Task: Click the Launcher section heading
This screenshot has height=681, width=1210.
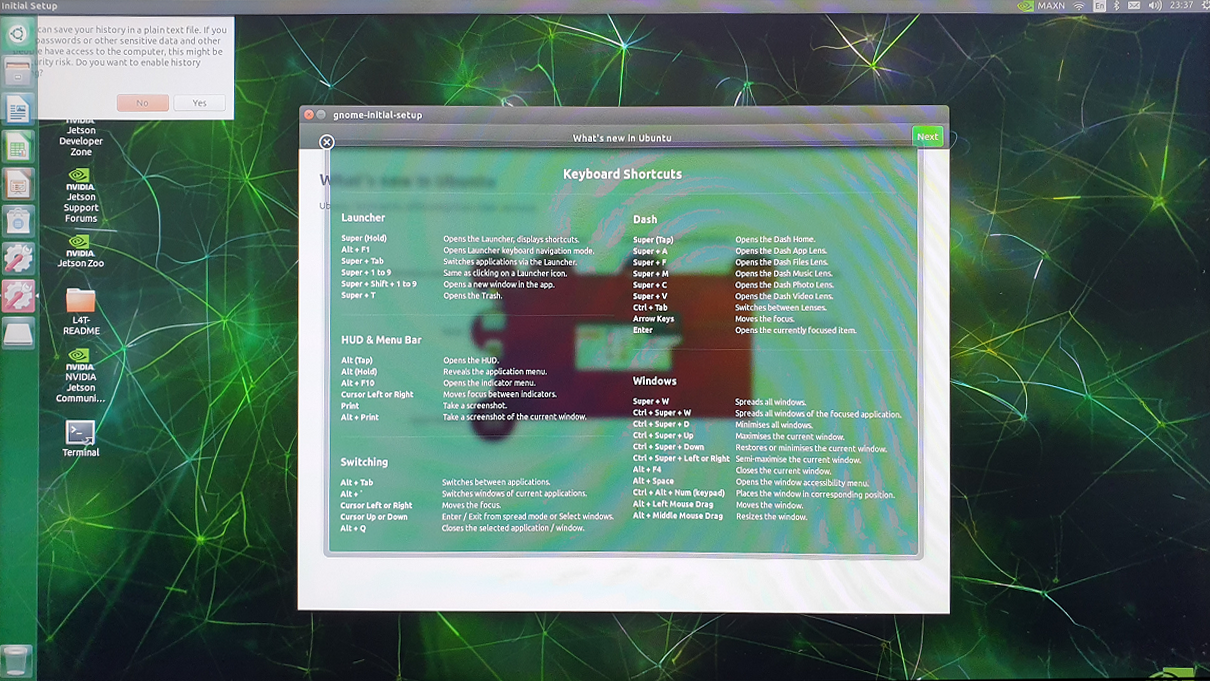Action: pos(363,217)
